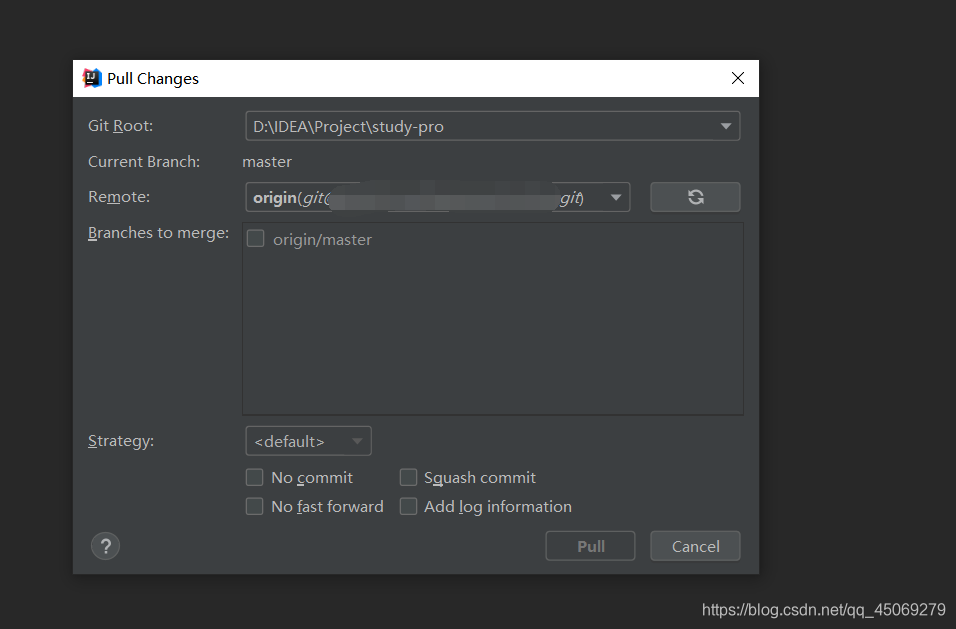Screen dimensions: 956x629
Task: Toggle Add log information checkbox
Action: (x=408, y=506)
